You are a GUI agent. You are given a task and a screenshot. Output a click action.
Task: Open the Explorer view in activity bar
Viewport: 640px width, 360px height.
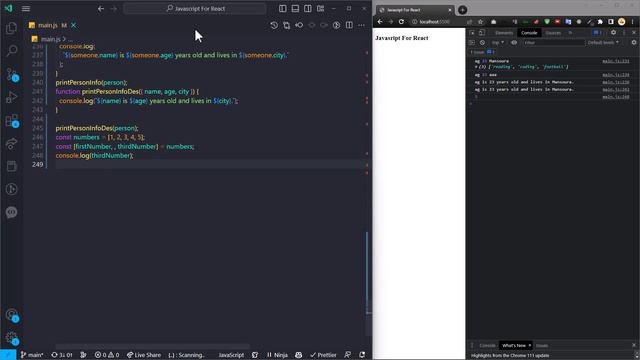pos(11,28)
